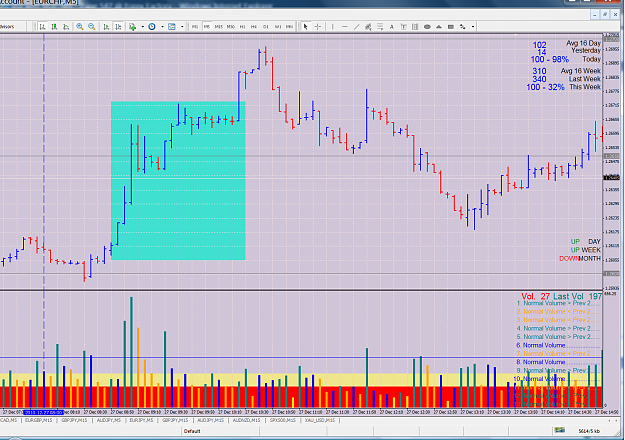Image resolution: width=625 pixels, height=440 pixels.
Task: Click the connection status bars icon
Action: (560, 430)
